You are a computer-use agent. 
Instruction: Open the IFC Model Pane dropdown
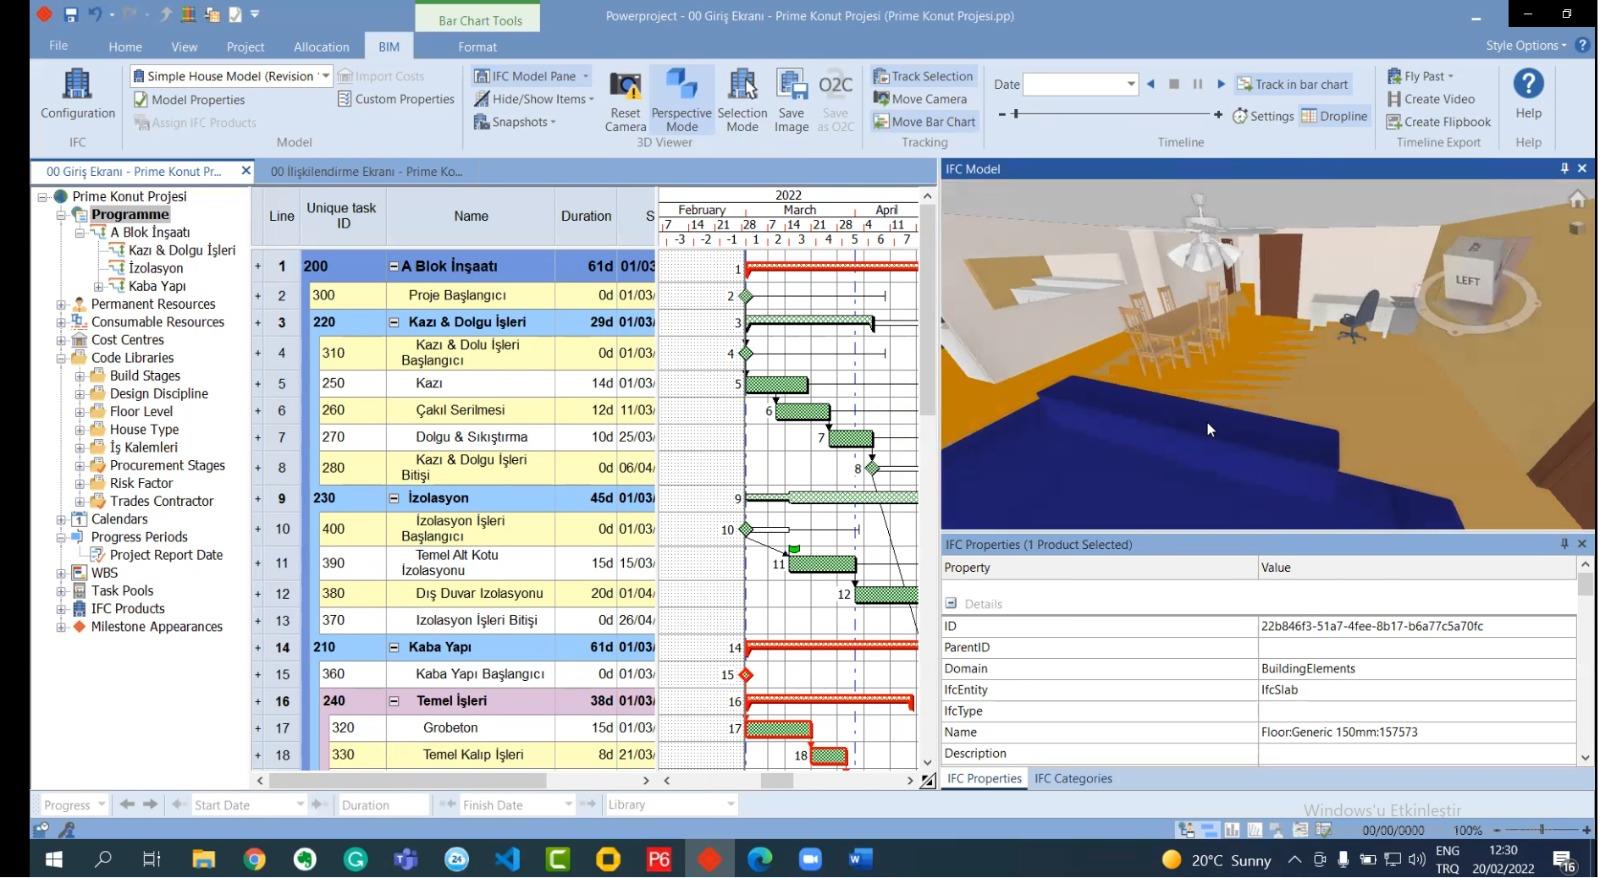point(585,76)
